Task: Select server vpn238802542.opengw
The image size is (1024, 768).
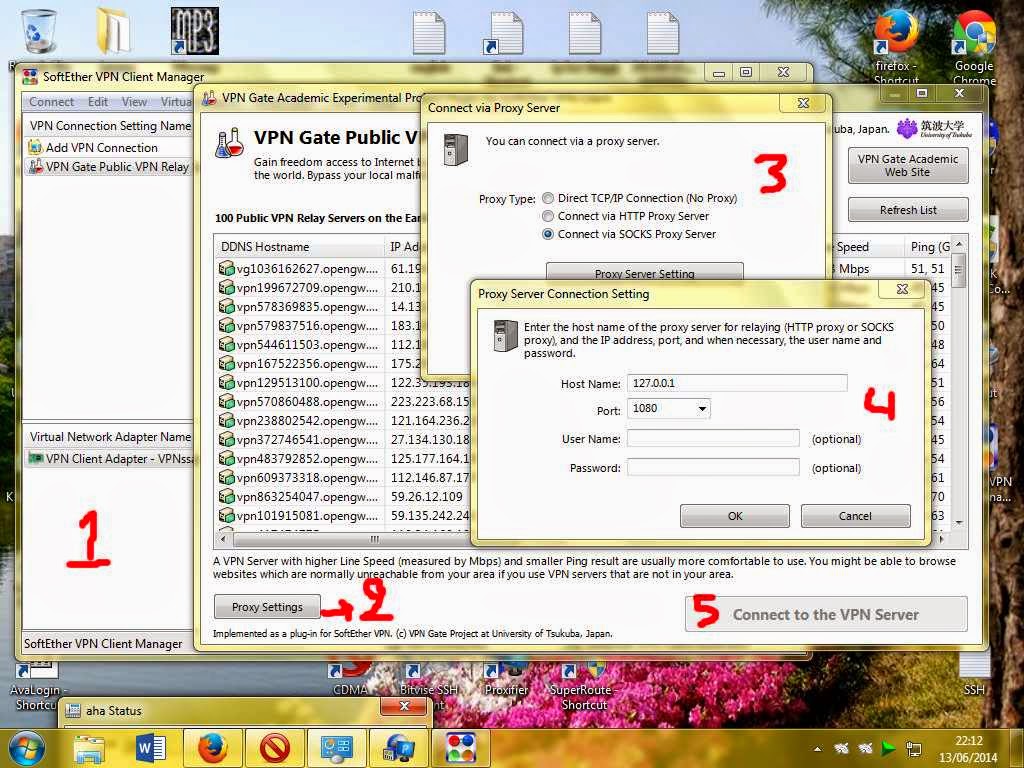Action: click(299, 420)
